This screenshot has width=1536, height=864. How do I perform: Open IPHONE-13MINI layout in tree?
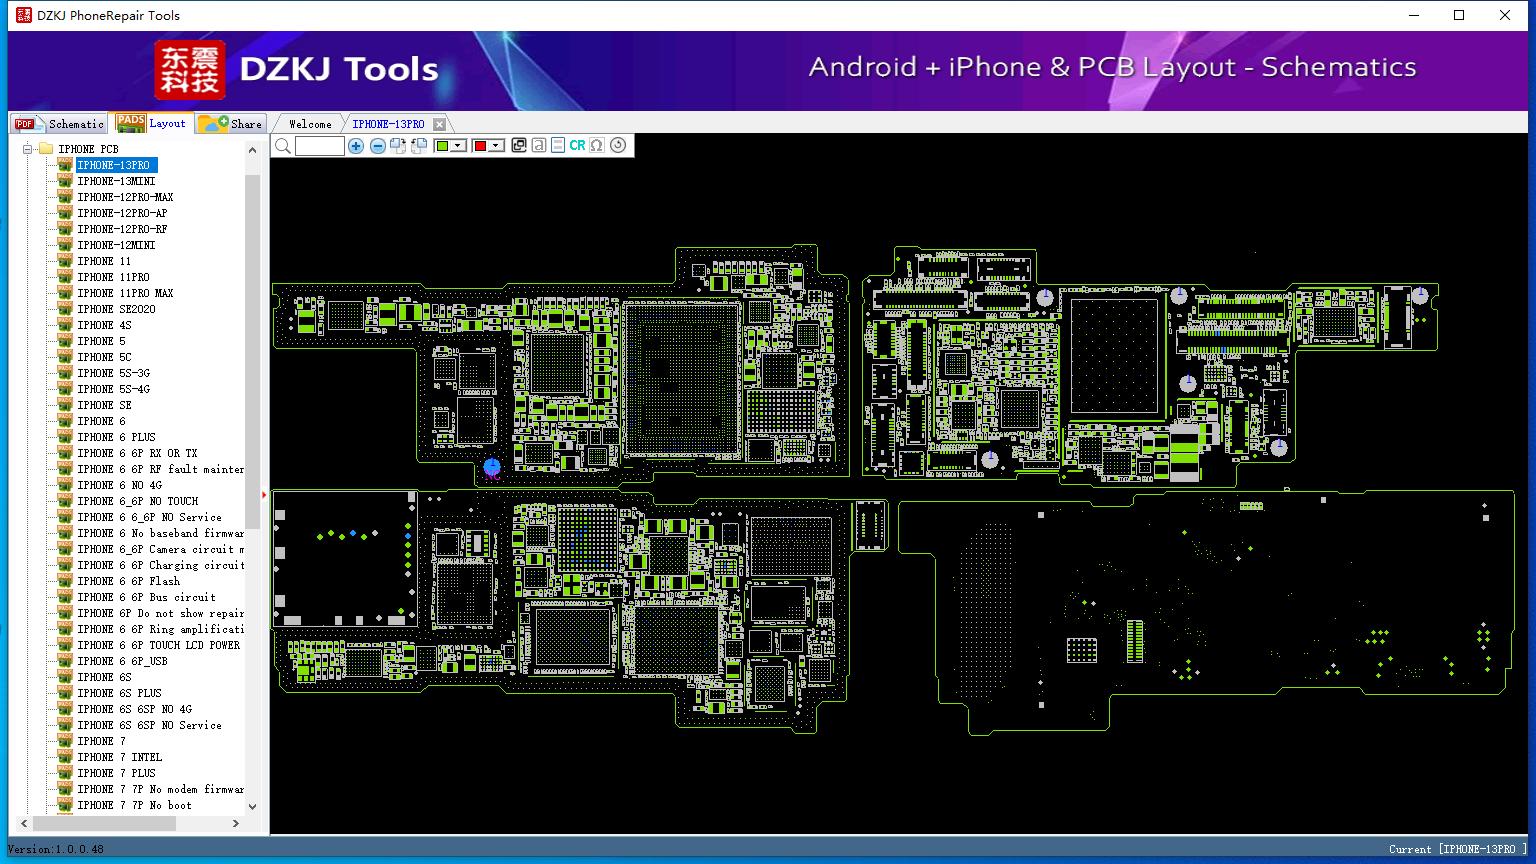(116, 181)
